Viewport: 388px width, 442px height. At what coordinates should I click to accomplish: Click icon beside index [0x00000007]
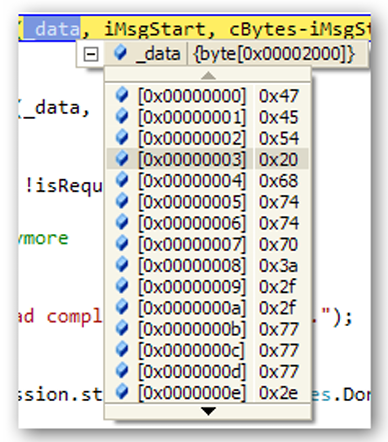click(x=122, y=244)
